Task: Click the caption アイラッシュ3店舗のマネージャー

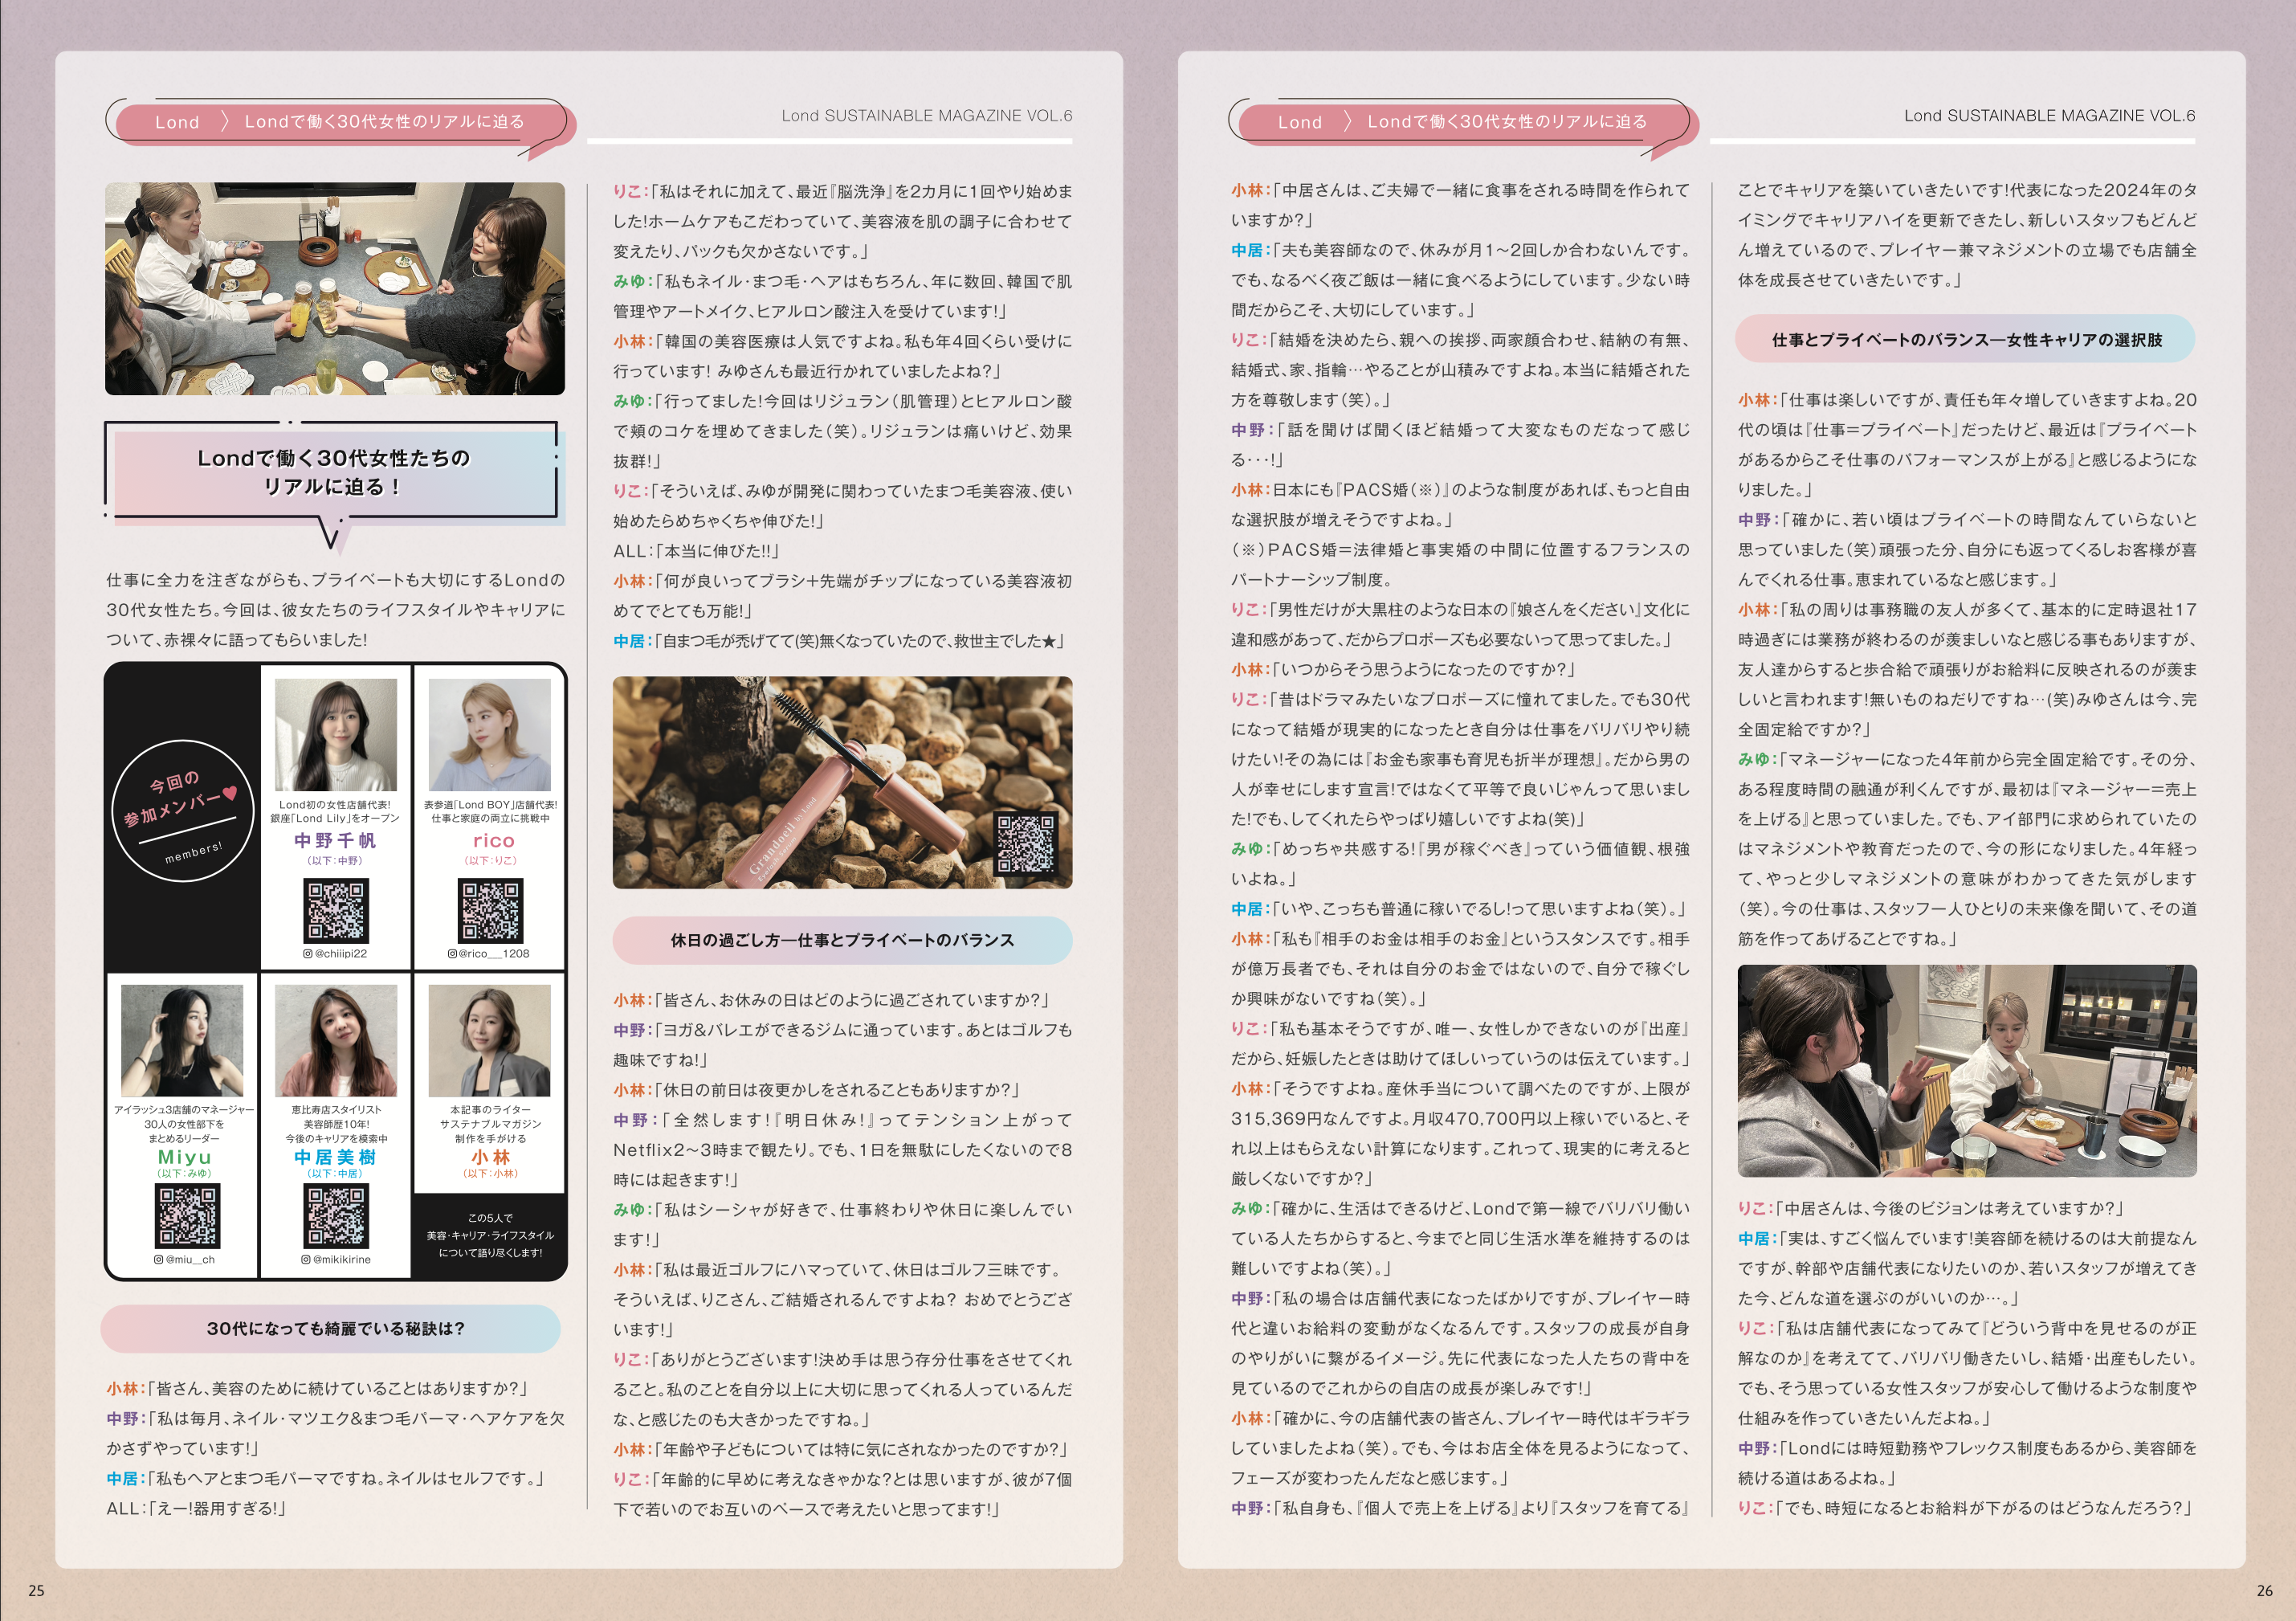Action: tap(184, 1110)
